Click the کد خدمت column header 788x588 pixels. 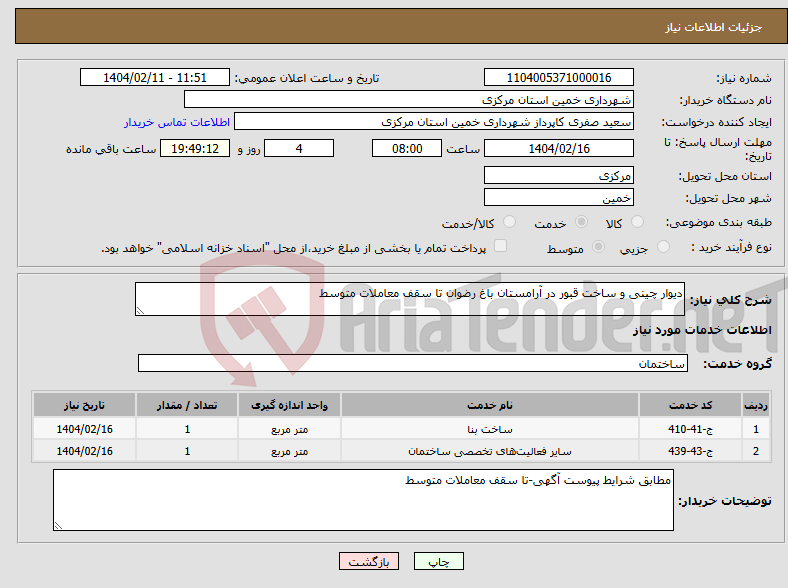pos(691,405)
